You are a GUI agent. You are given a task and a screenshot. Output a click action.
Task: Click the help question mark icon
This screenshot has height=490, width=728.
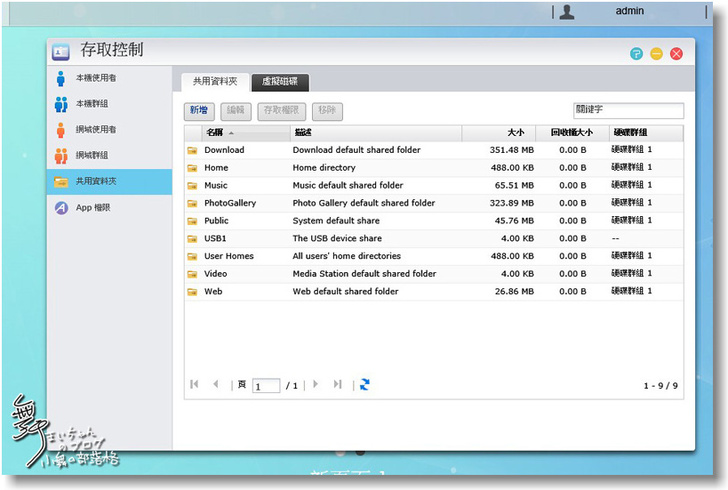(636, 54)
